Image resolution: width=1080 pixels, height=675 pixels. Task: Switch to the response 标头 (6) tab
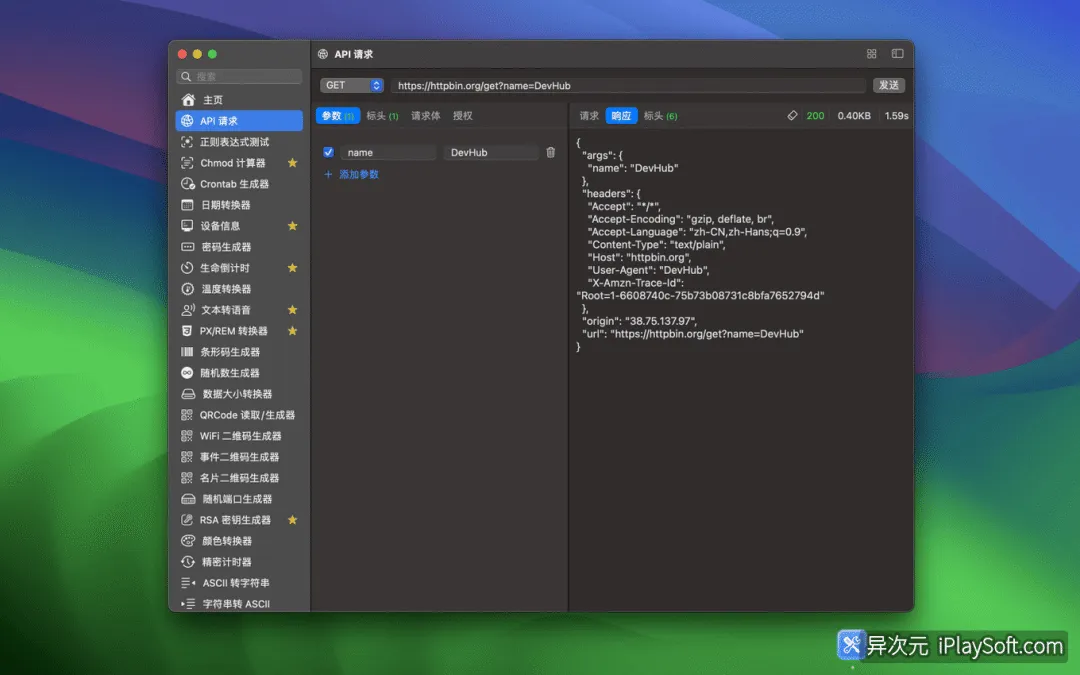pos(661,116)
